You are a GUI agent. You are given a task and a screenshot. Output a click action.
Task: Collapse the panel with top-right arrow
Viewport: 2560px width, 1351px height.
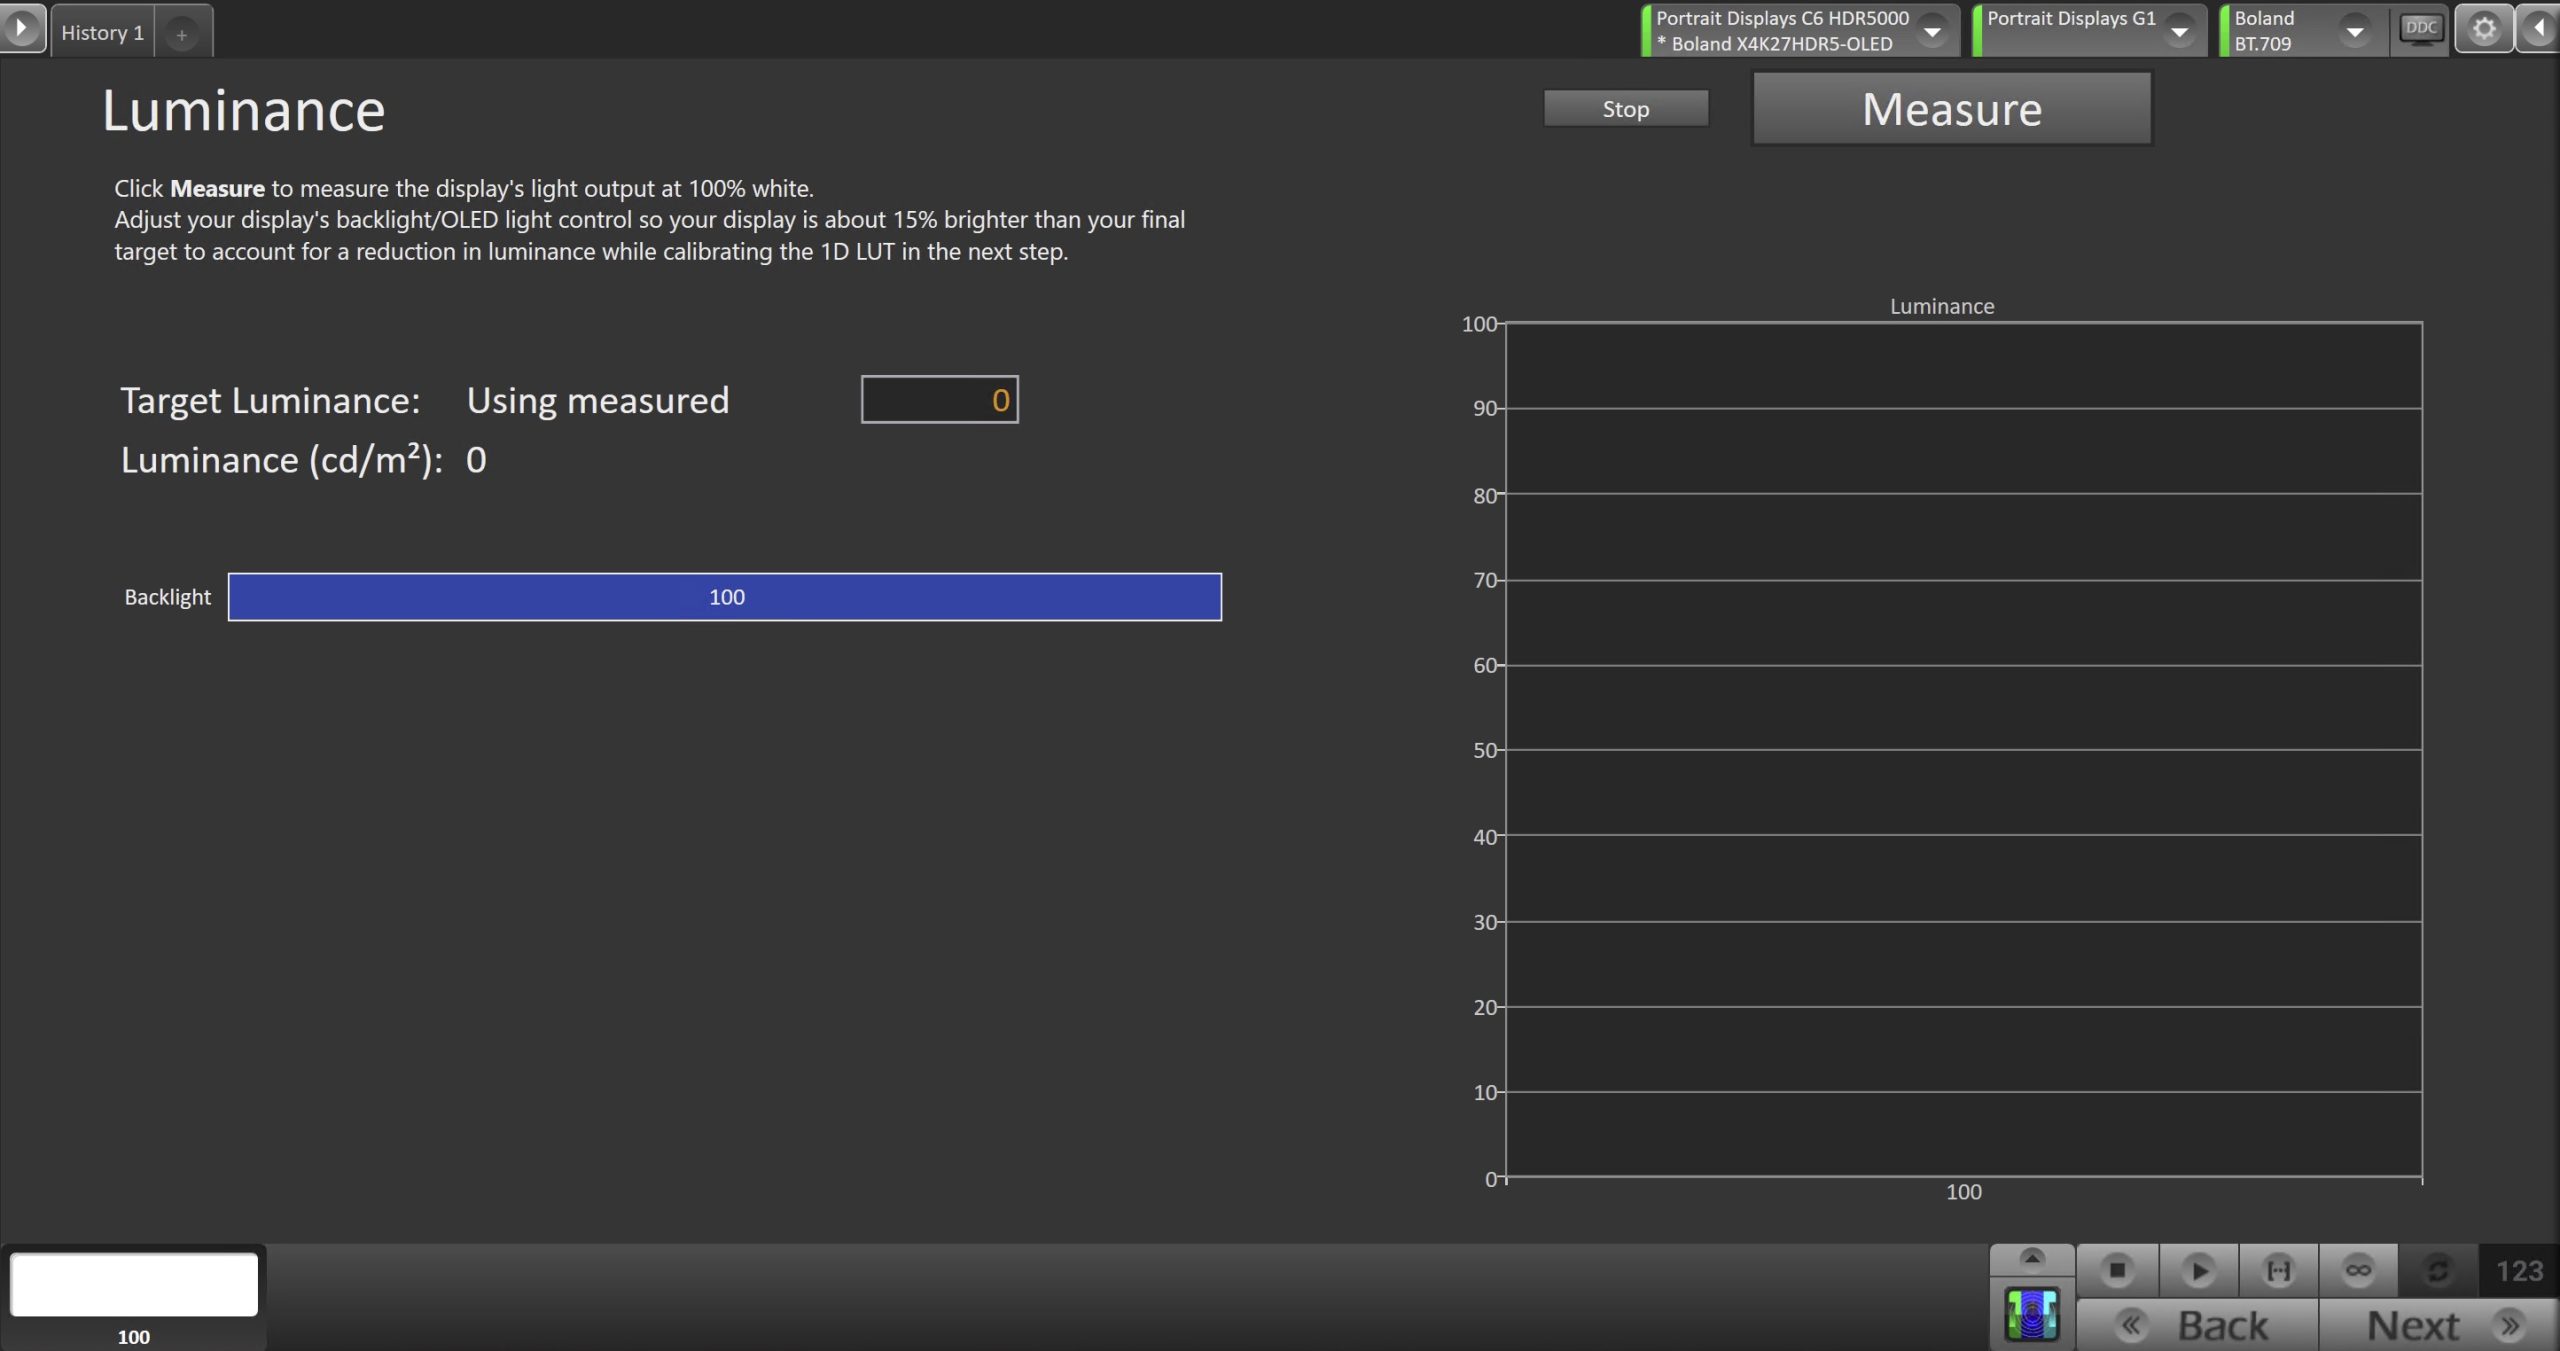pyautogui.click(x=2539, y=29)
